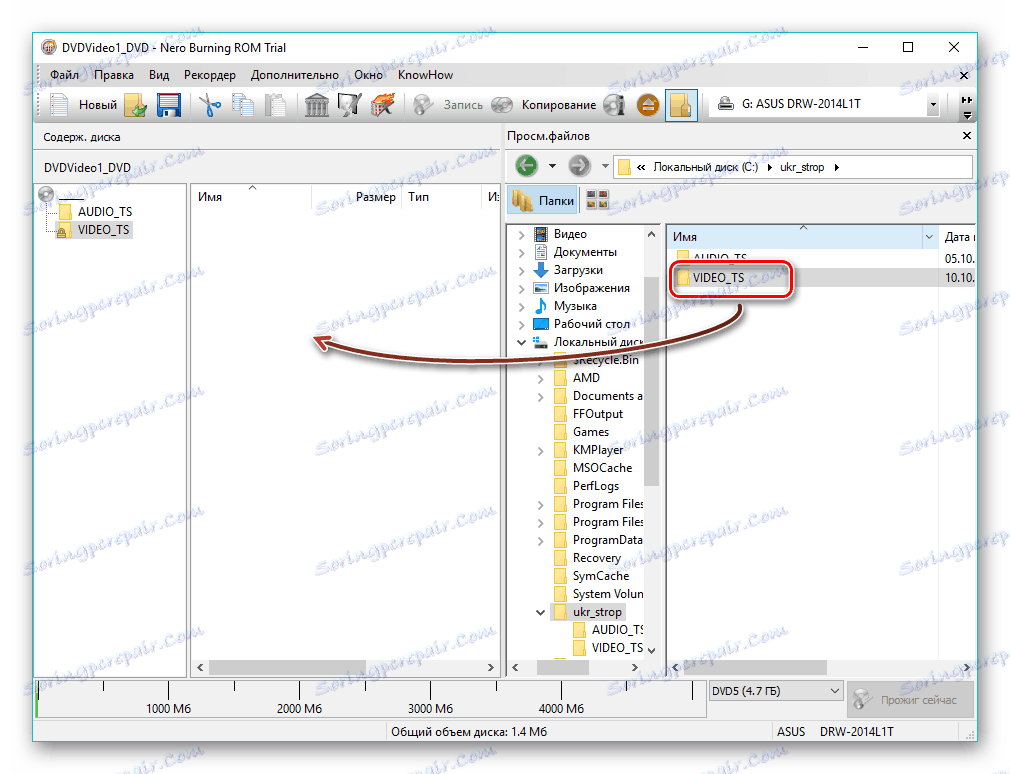This screenshot has width=1010, height=774.
Task: Open back button history dropdown
Action: coord(552,166)
